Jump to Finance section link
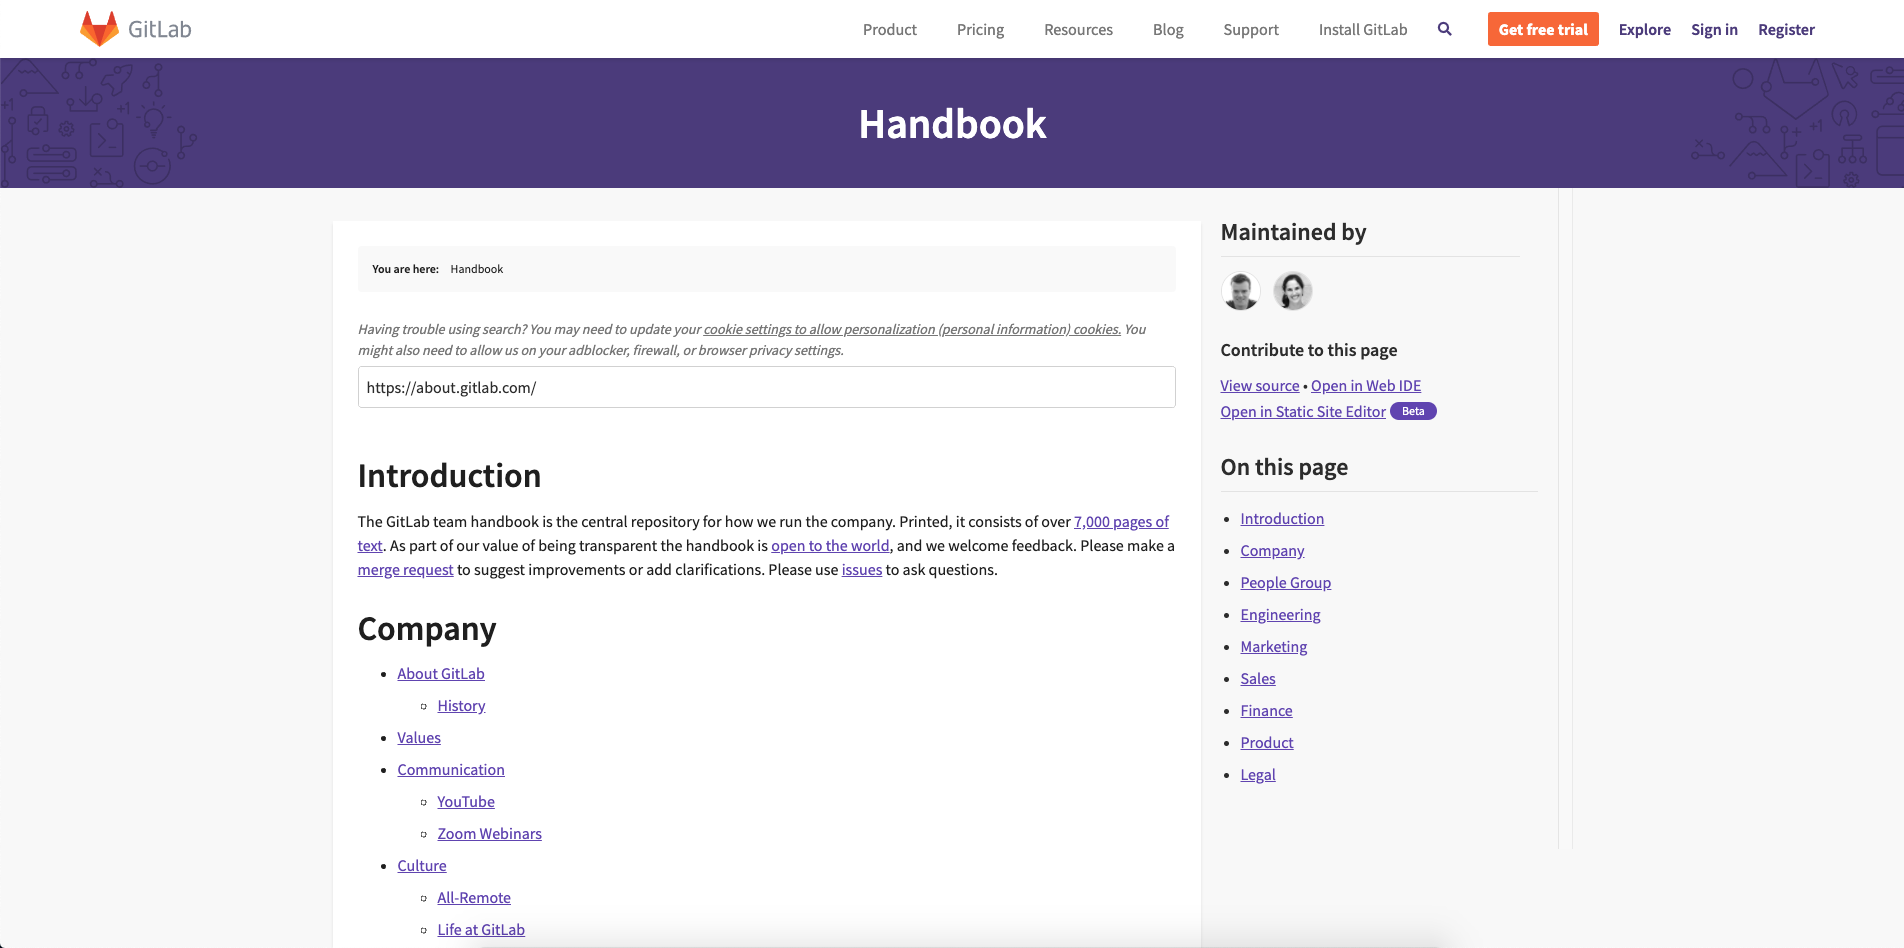 coord(1266,711)
